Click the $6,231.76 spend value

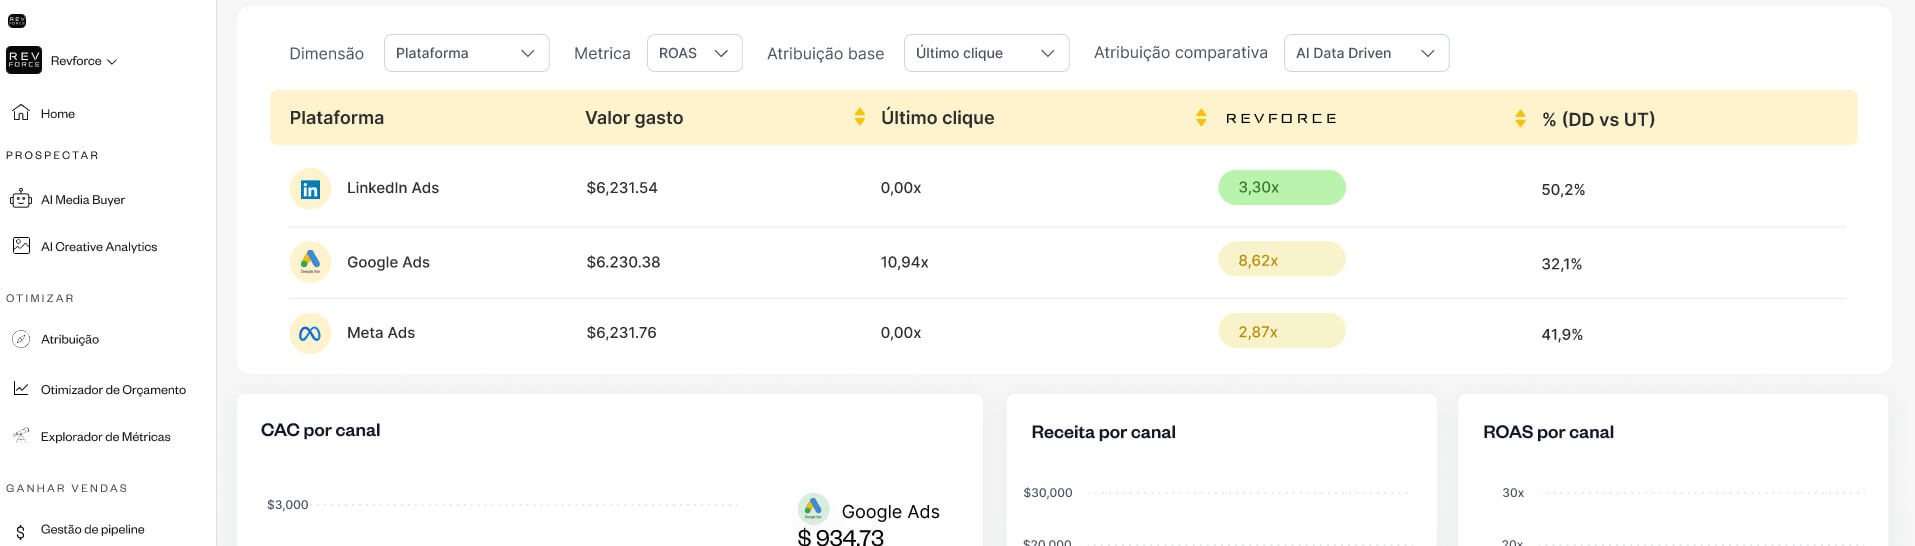tap(621, 333)
